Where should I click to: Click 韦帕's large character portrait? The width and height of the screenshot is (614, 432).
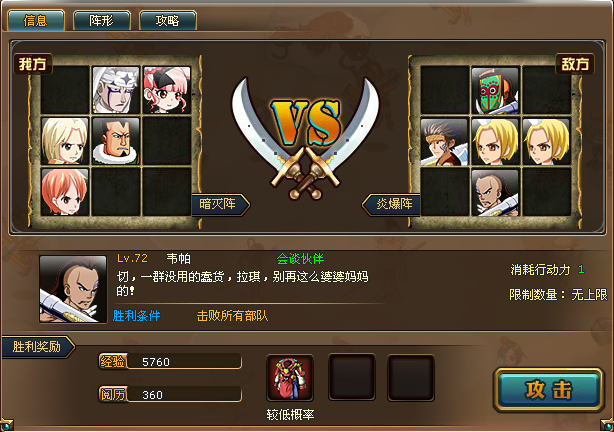click(x=73, y=289)
